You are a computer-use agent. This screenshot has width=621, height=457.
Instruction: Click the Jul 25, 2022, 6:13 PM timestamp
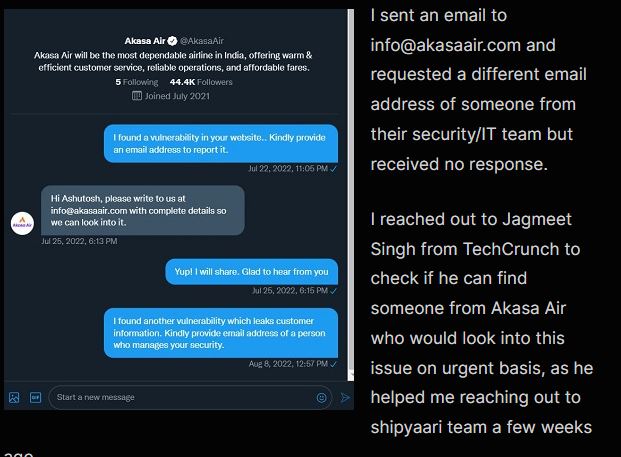(x=79, y=241)
